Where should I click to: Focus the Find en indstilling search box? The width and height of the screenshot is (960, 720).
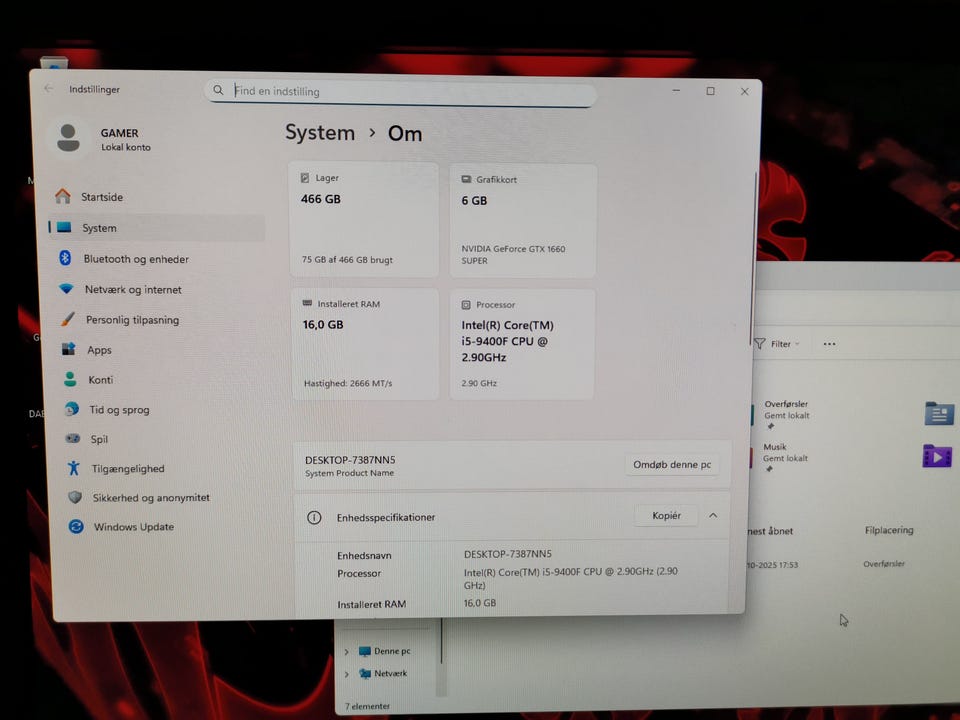point(401,92)
